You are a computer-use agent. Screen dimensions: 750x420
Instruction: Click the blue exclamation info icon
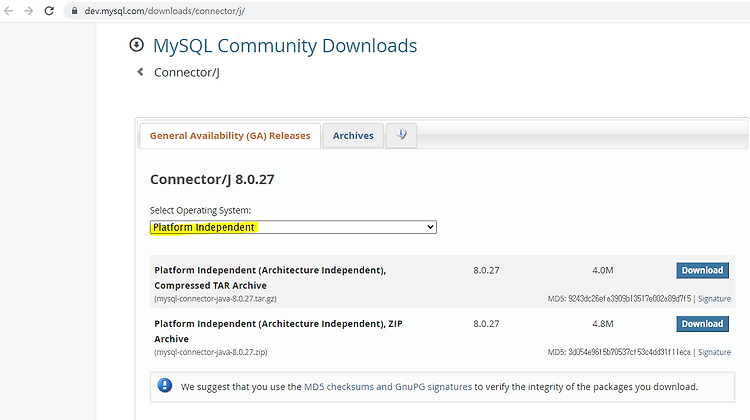point(165,385)
